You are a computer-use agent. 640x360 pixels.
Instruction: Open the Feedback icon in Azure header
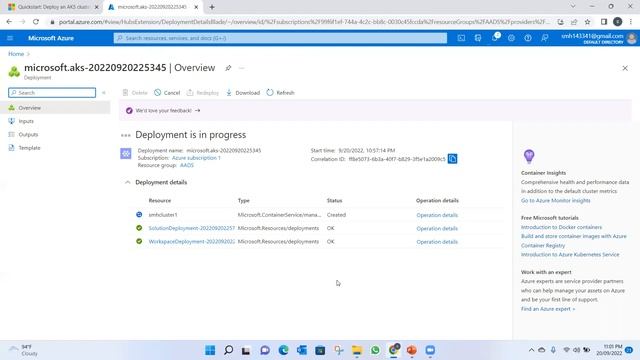pyautogui.click(x=544, y=38)
